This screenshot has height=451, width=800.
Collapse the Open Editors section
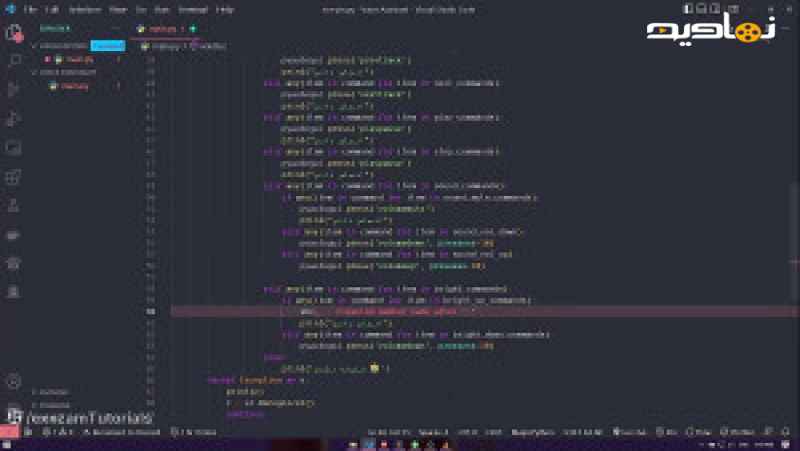point(36,46)
